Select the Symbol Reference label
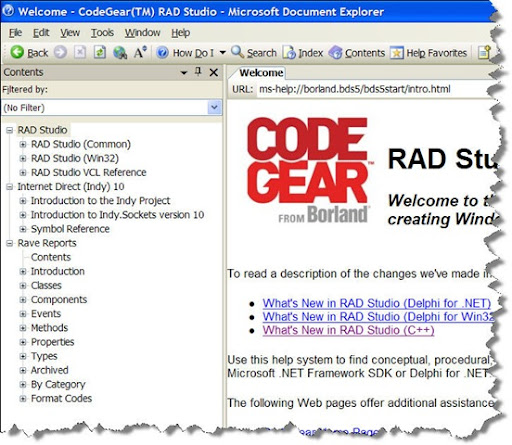The image size is (512, 445). point(70,229)
